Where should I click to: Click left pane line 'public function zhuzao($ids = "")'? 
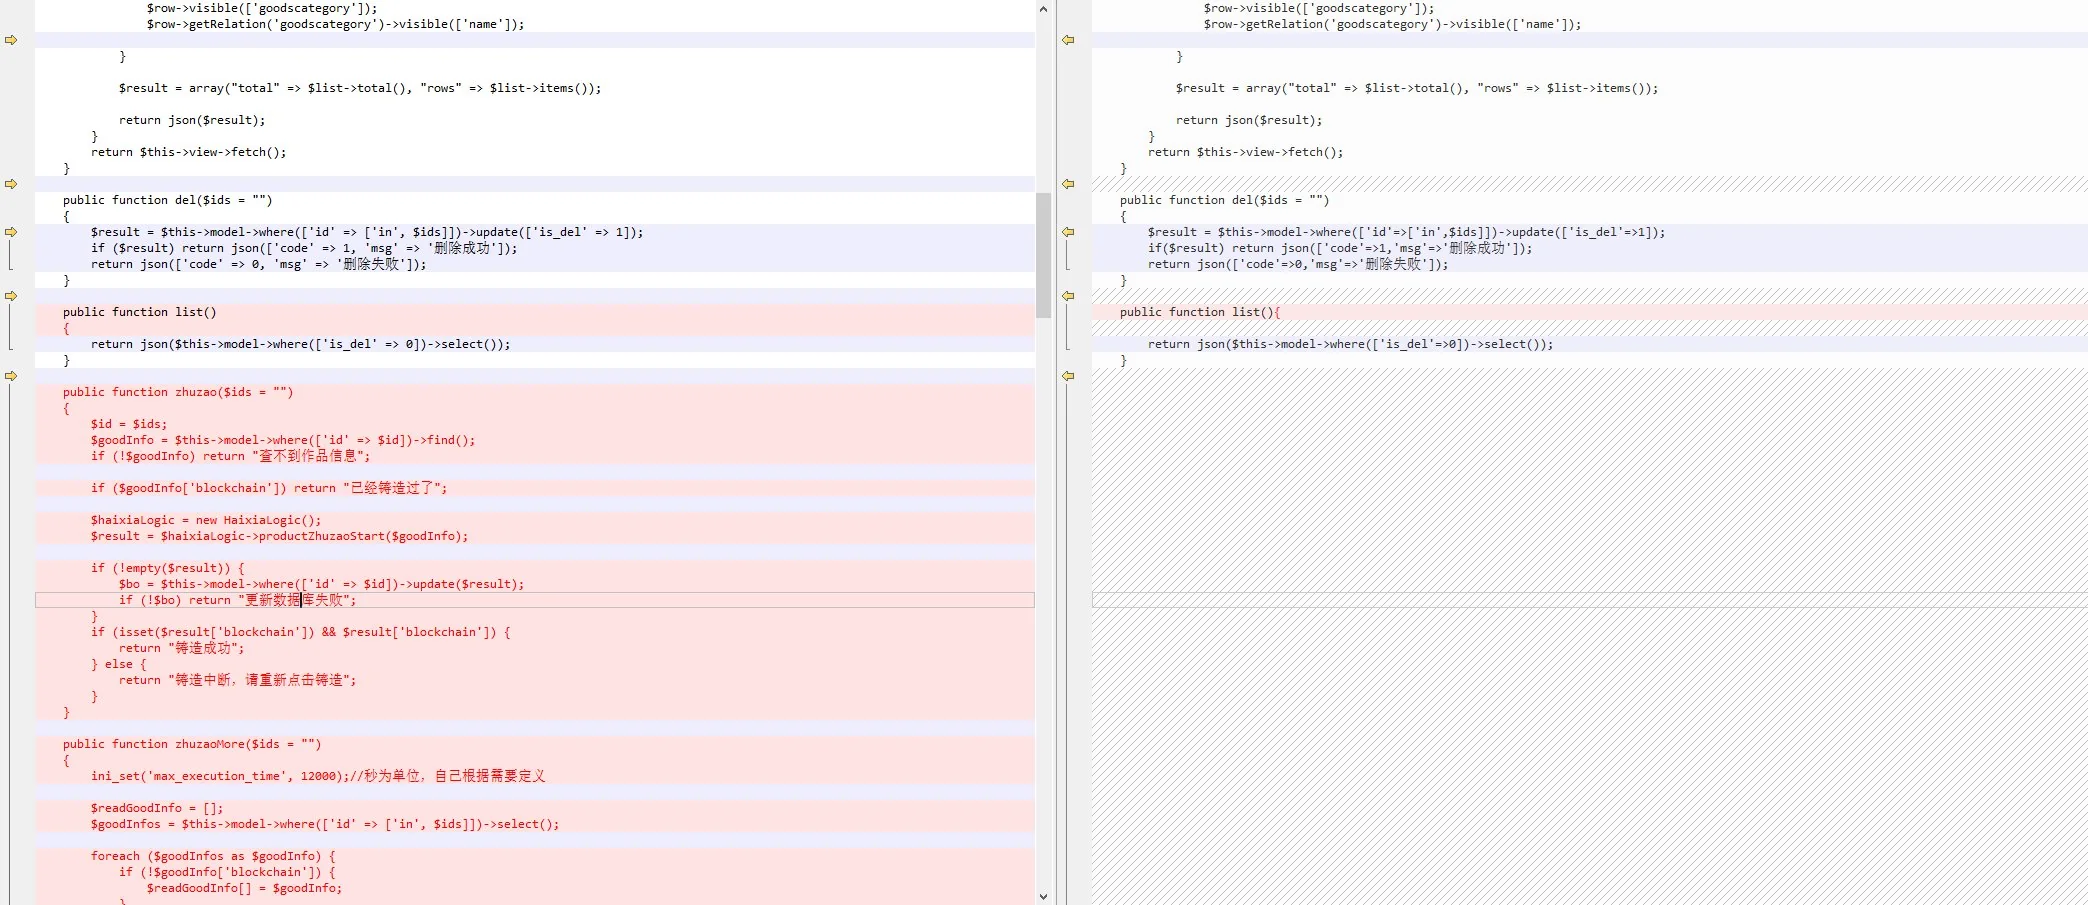(178, 392)
